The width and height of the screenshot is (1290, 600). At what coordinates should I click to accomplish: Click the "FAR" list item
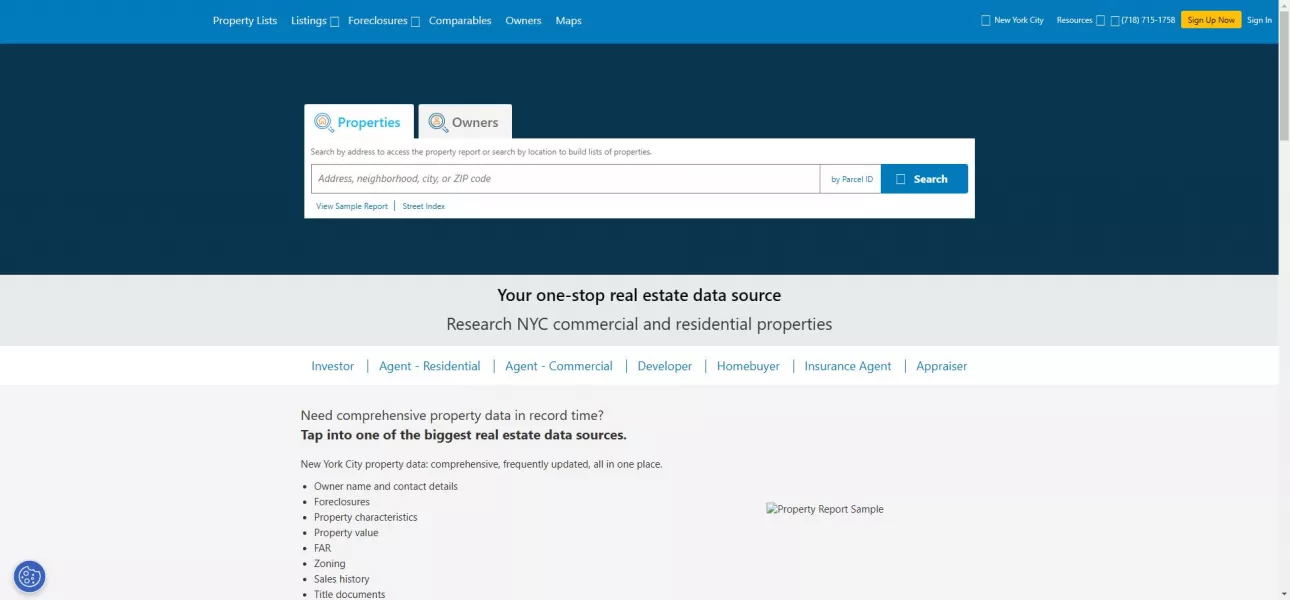[x=322, y=548]
